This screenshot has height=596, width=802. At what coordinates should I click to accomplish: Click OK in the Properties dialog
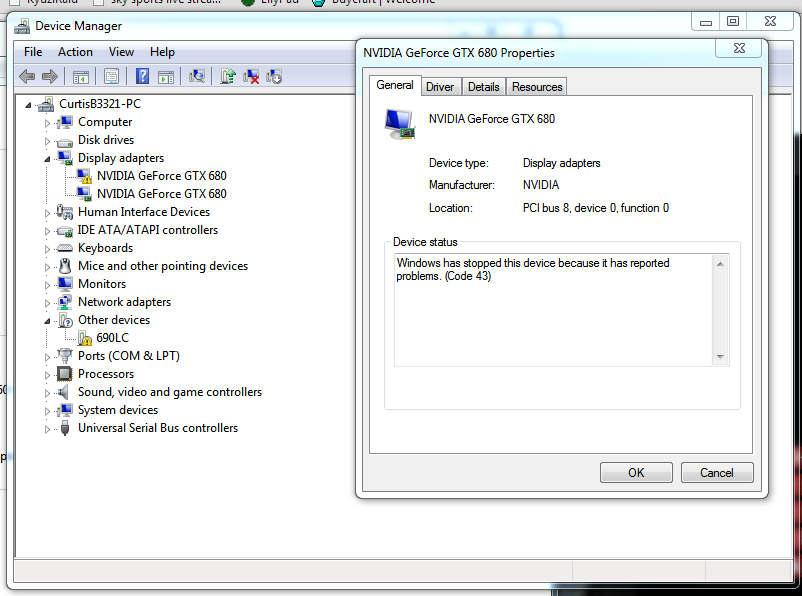coord(636,473)
